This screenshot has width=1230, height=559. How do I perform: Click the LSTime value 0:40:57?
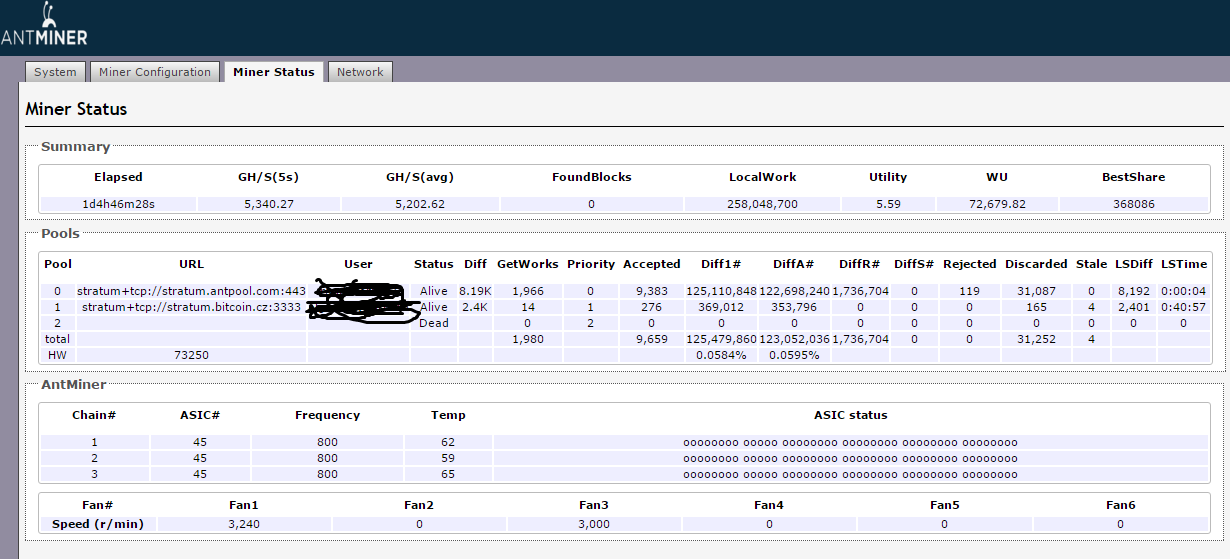(1183, 307)
